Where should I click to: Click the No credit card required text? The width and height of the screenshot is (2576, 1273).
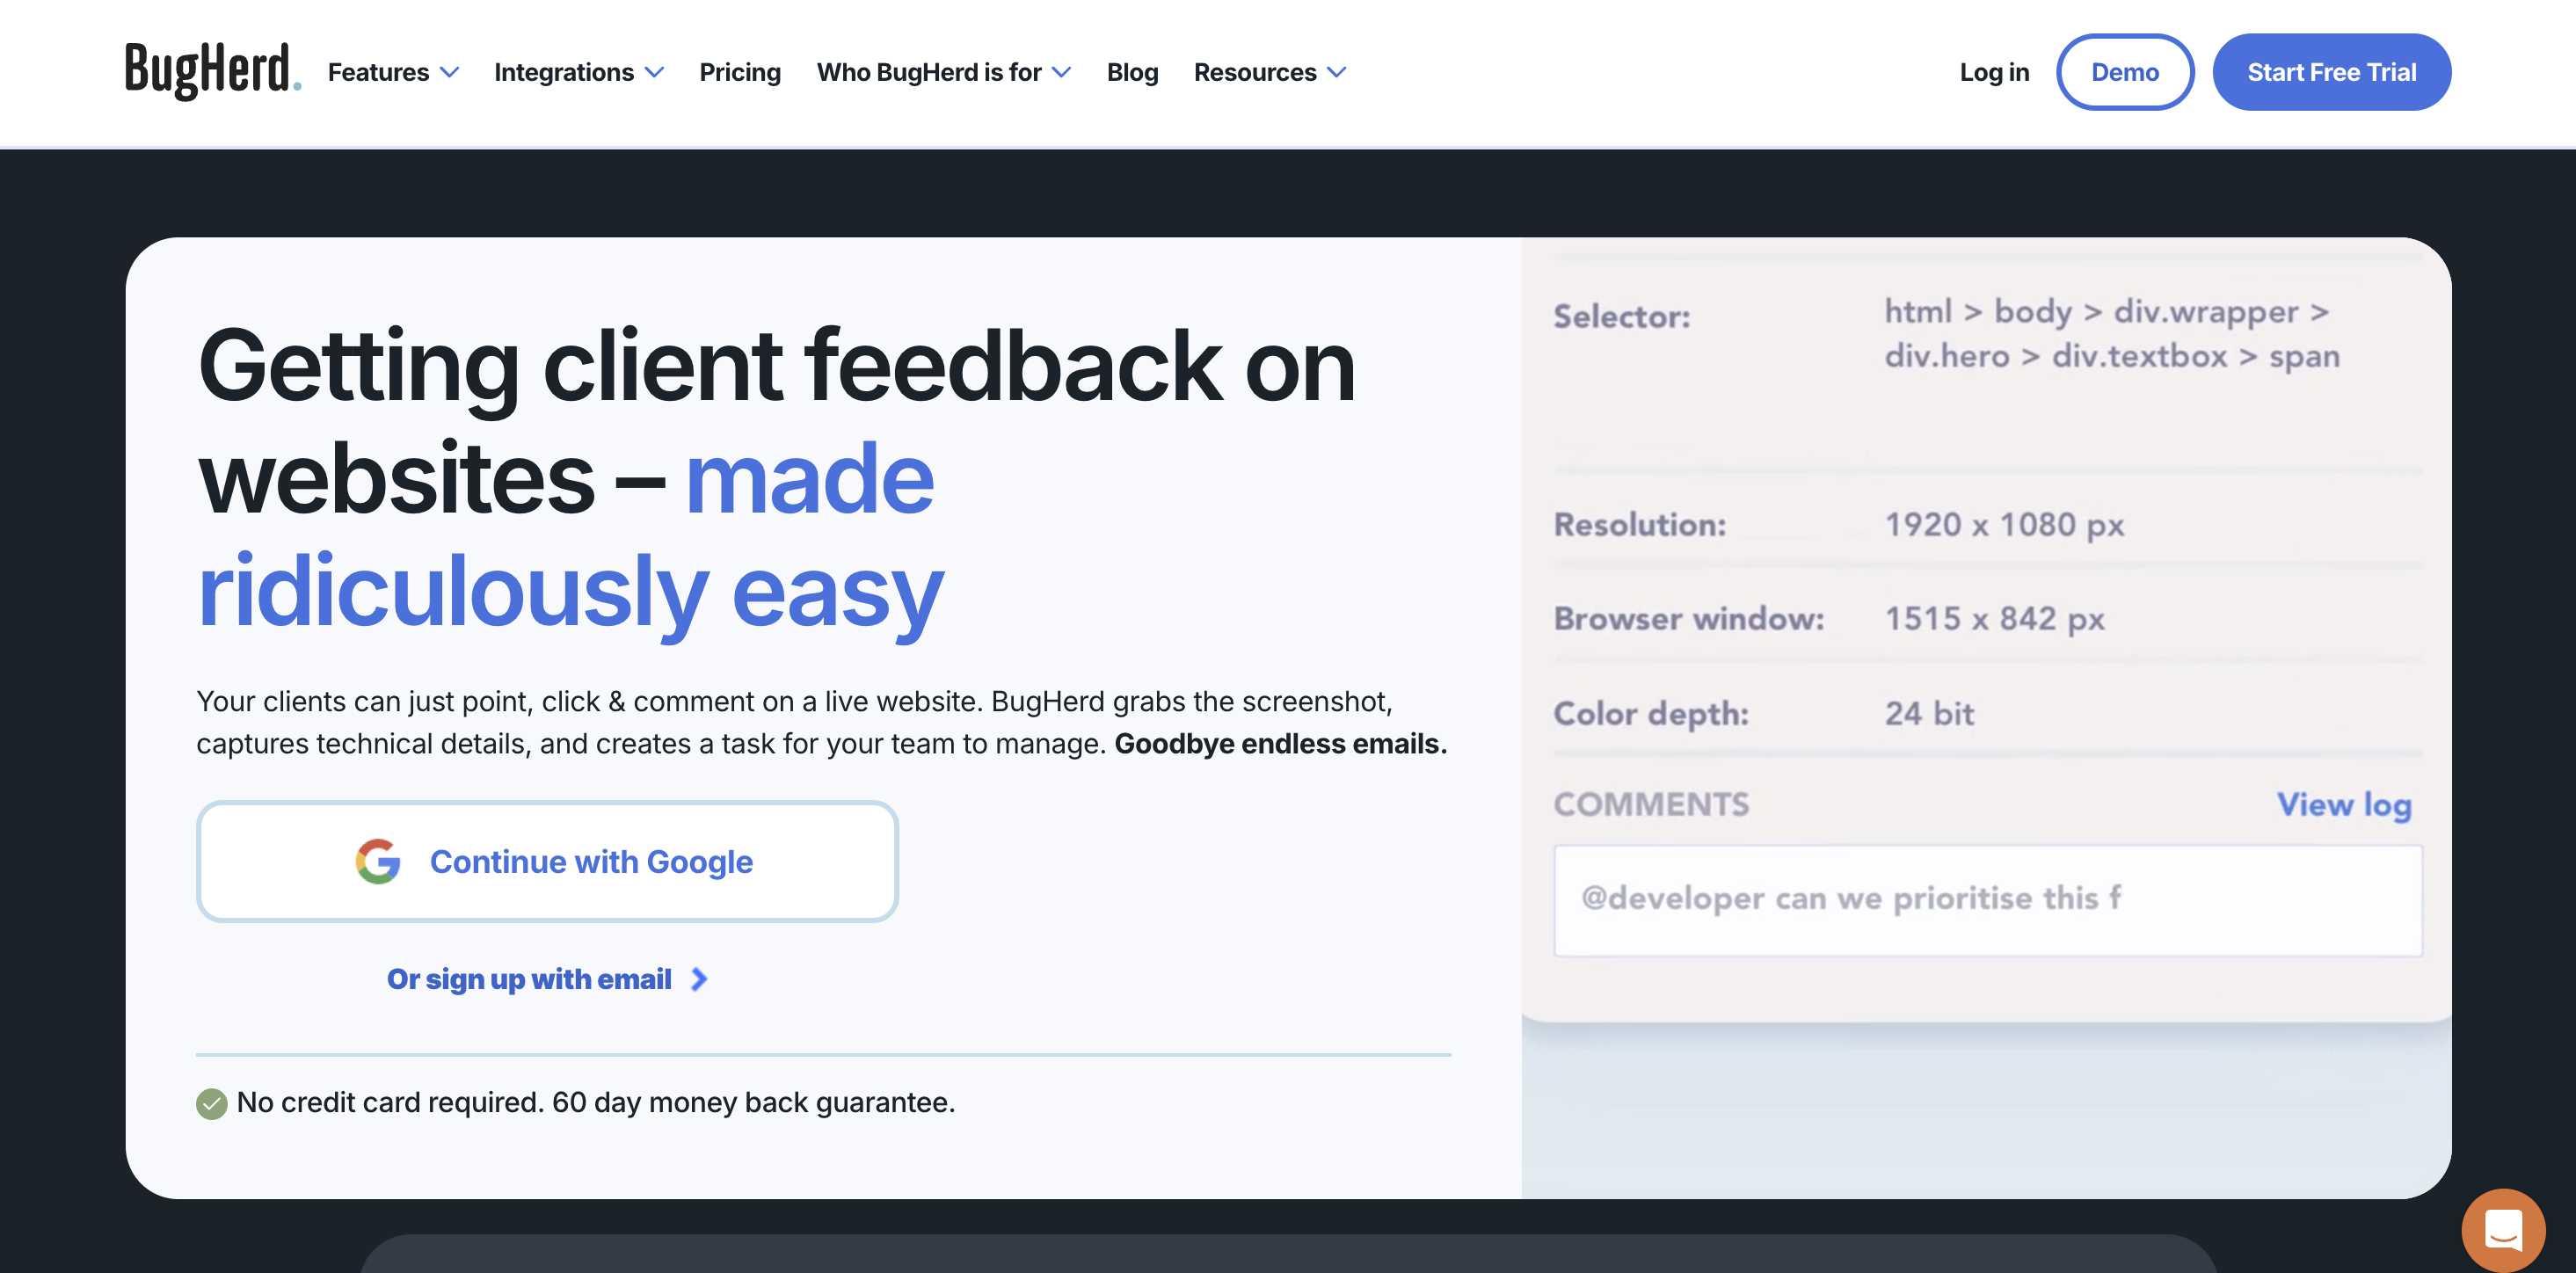coord(596,1103)
